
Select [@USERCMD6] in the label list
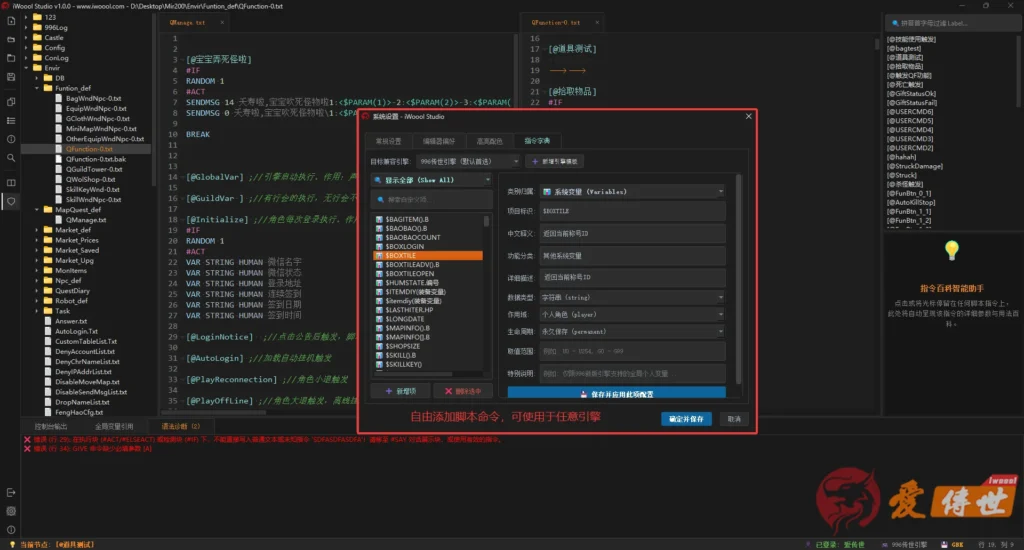click(909, 112)
